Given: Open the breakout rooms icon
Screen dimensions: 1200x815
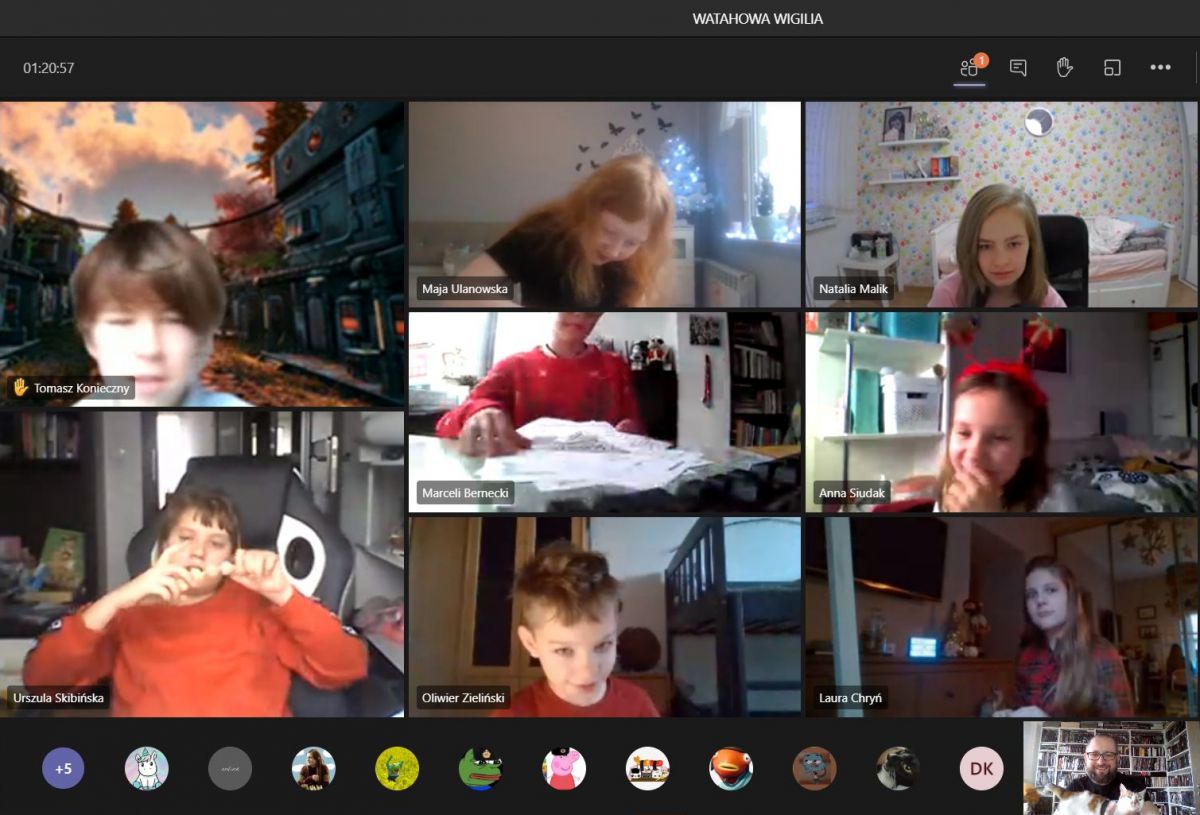Looking at the screenshot, I should click(1112, 68).
